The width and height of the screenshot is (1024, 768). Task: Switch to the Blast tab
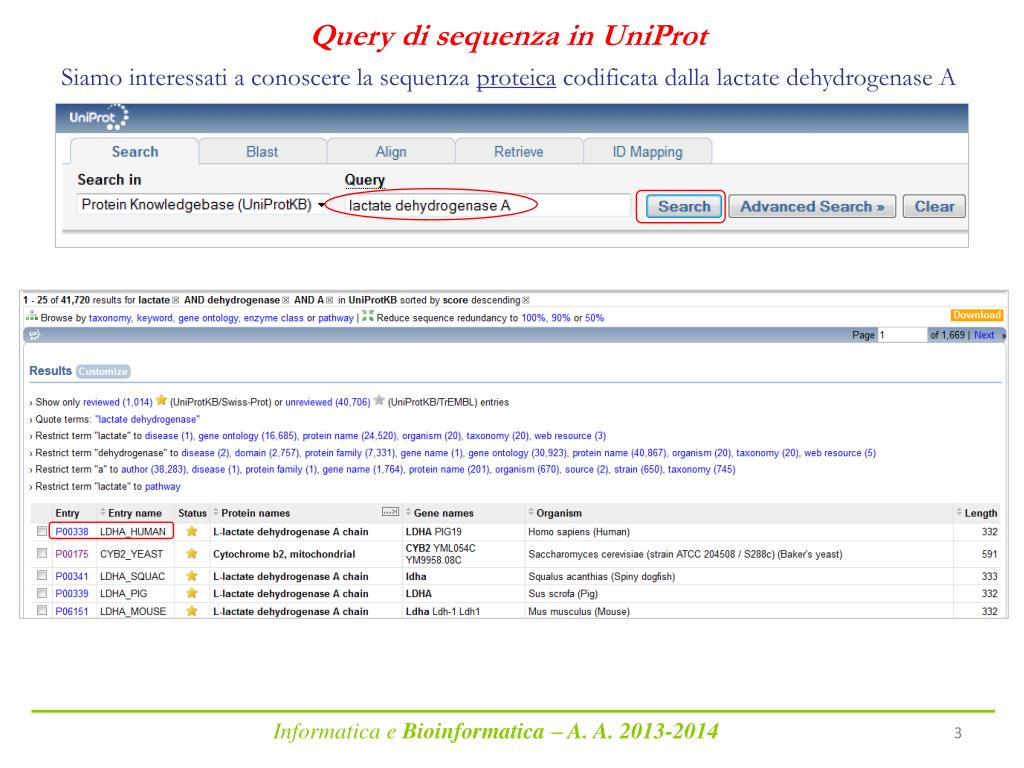[262, 152]
